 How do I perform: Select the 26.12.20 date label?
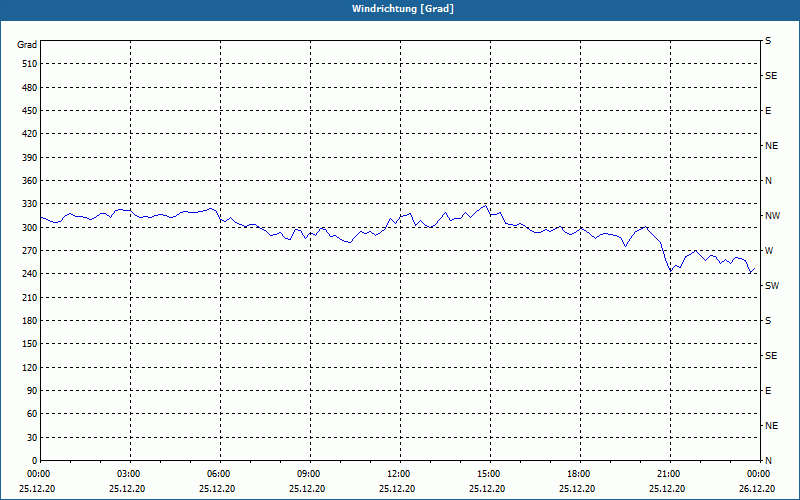(x=757, y=489)
